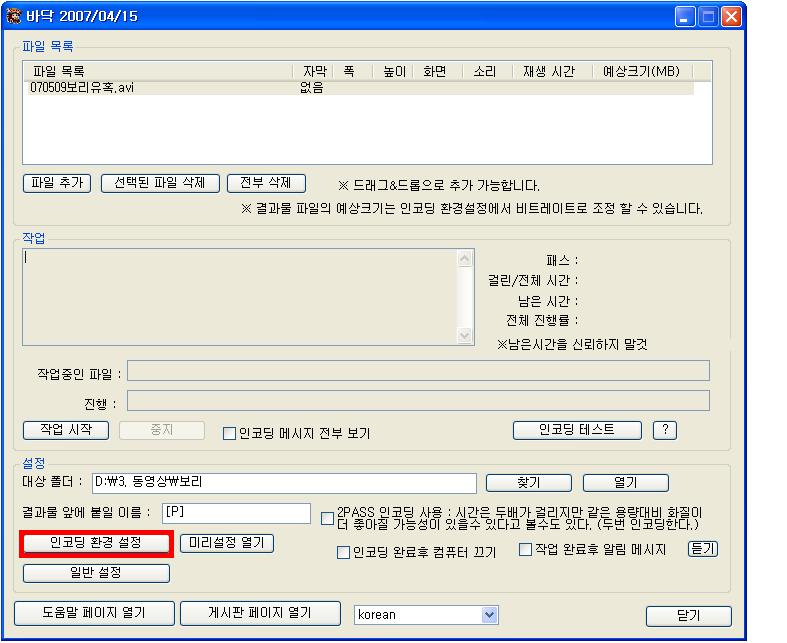Click 닫기 button to close
The image size is (787, 643).
[689, 616]
